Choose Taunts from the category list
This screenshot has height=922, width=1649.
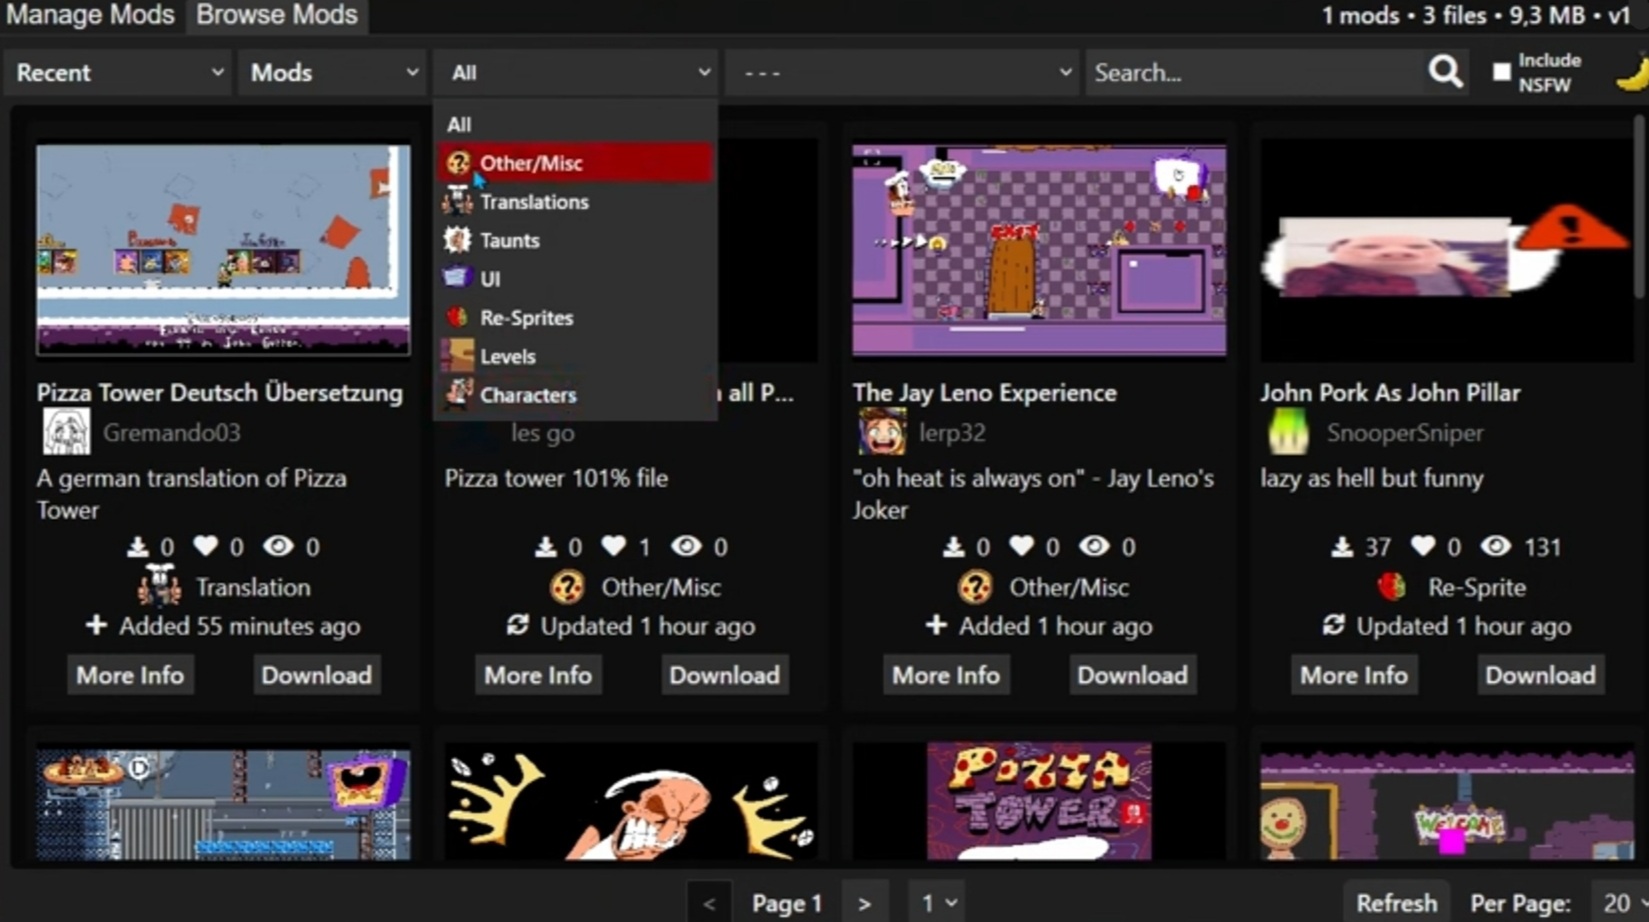coord(576,240)
